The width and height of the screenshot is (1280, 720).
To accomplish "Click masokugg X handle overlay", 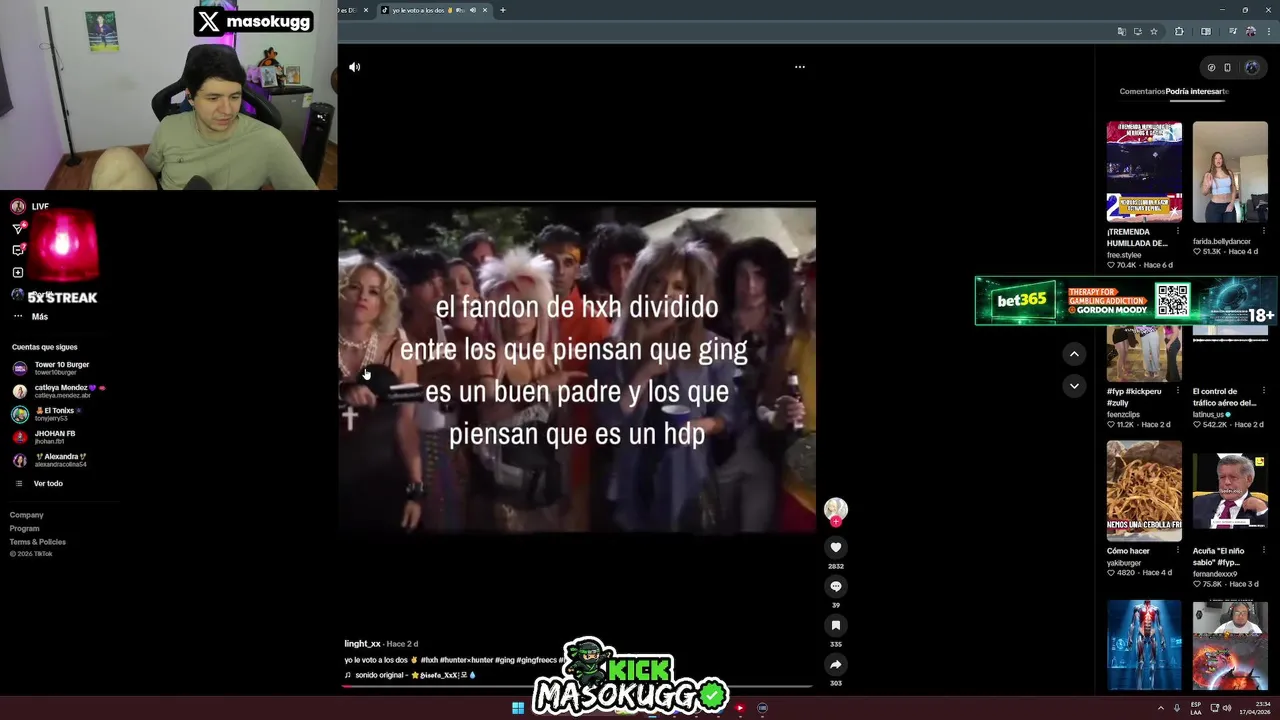I will tap(253, 21).
